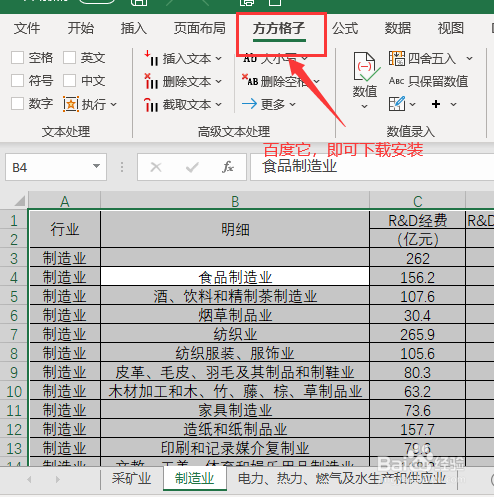Select the 方方格子 ribbon tab
The height and width of the screenshot is (497, 494).
coord(279,29)
